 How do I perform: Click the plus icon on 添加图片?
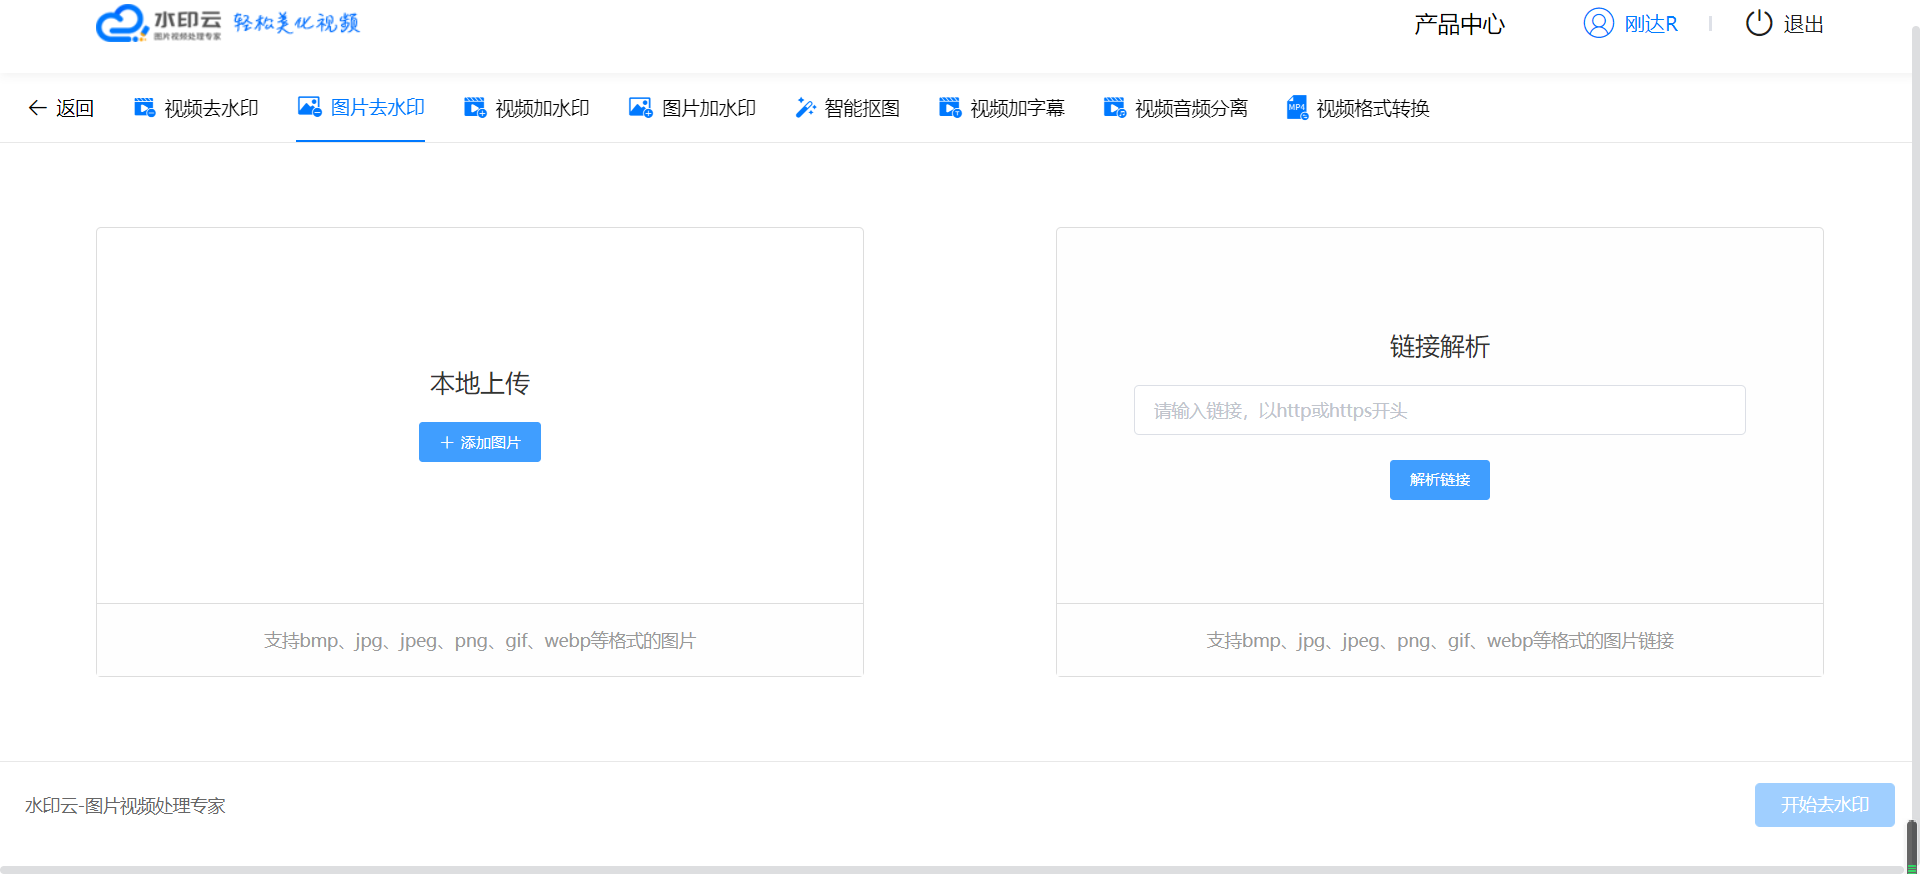click(447, 442)
